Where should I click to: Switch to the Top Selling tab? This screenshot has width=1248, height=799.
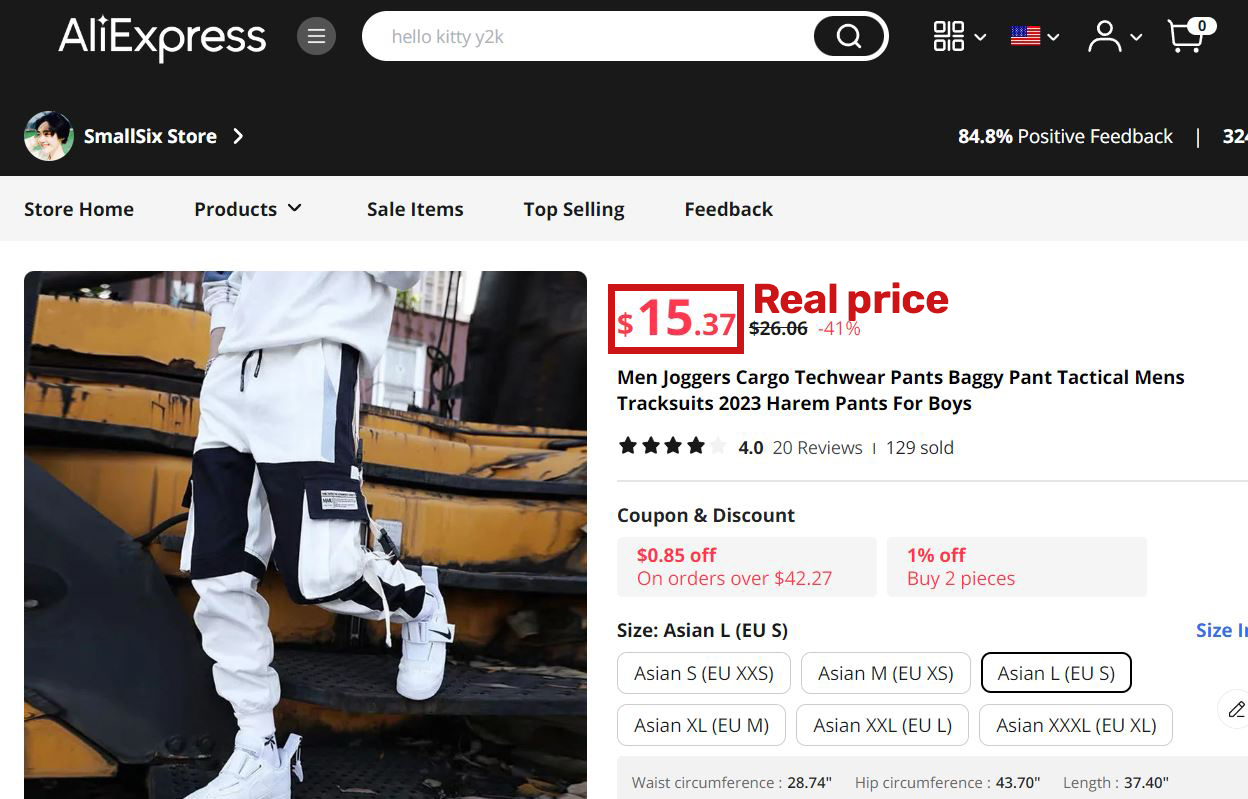573,209
